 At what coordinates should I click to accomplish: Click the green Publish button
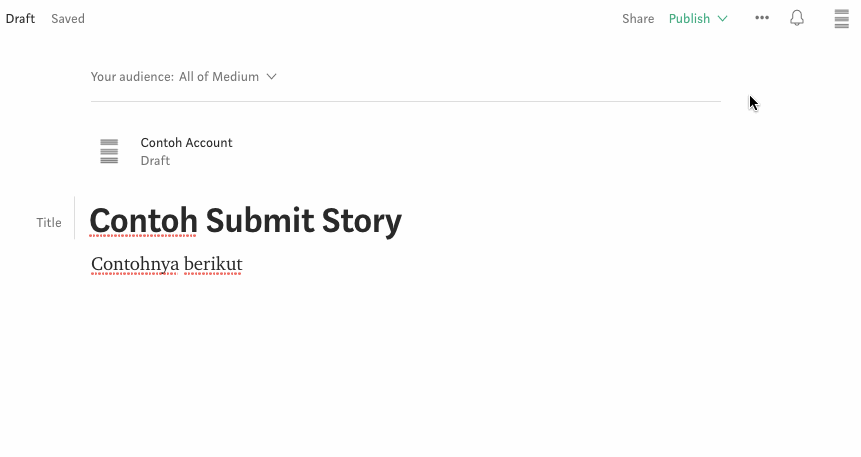(689, 19)
